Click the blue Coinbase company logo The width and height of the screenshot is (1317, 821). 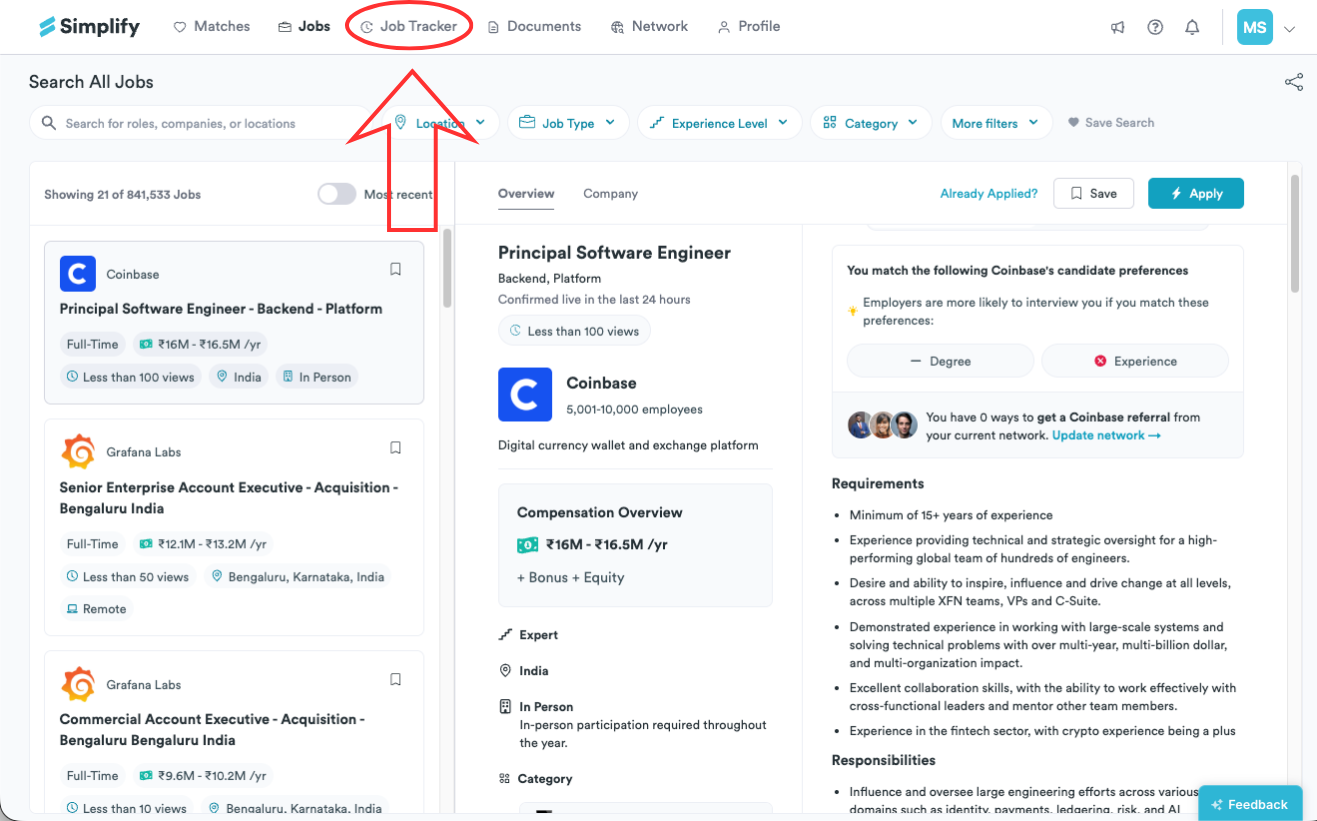point(525,394)
